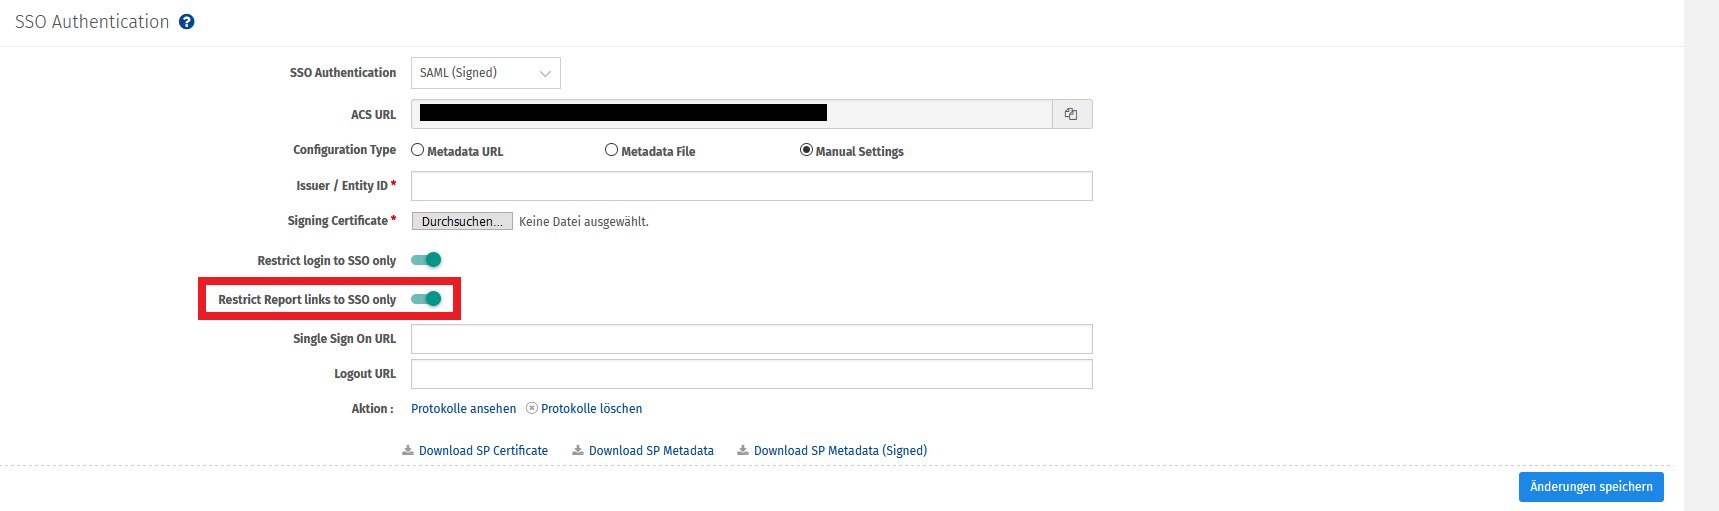1719x511 pixels.
Task: Click the Logout URL input field
Action: [x=751, y=374]
